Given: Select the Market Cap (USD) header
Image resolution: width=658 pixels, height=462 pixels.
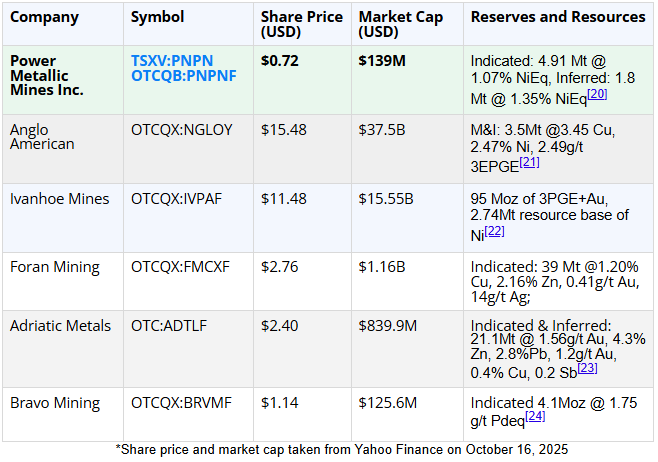Looking at the screenshot, I should (x=400, y=25).
